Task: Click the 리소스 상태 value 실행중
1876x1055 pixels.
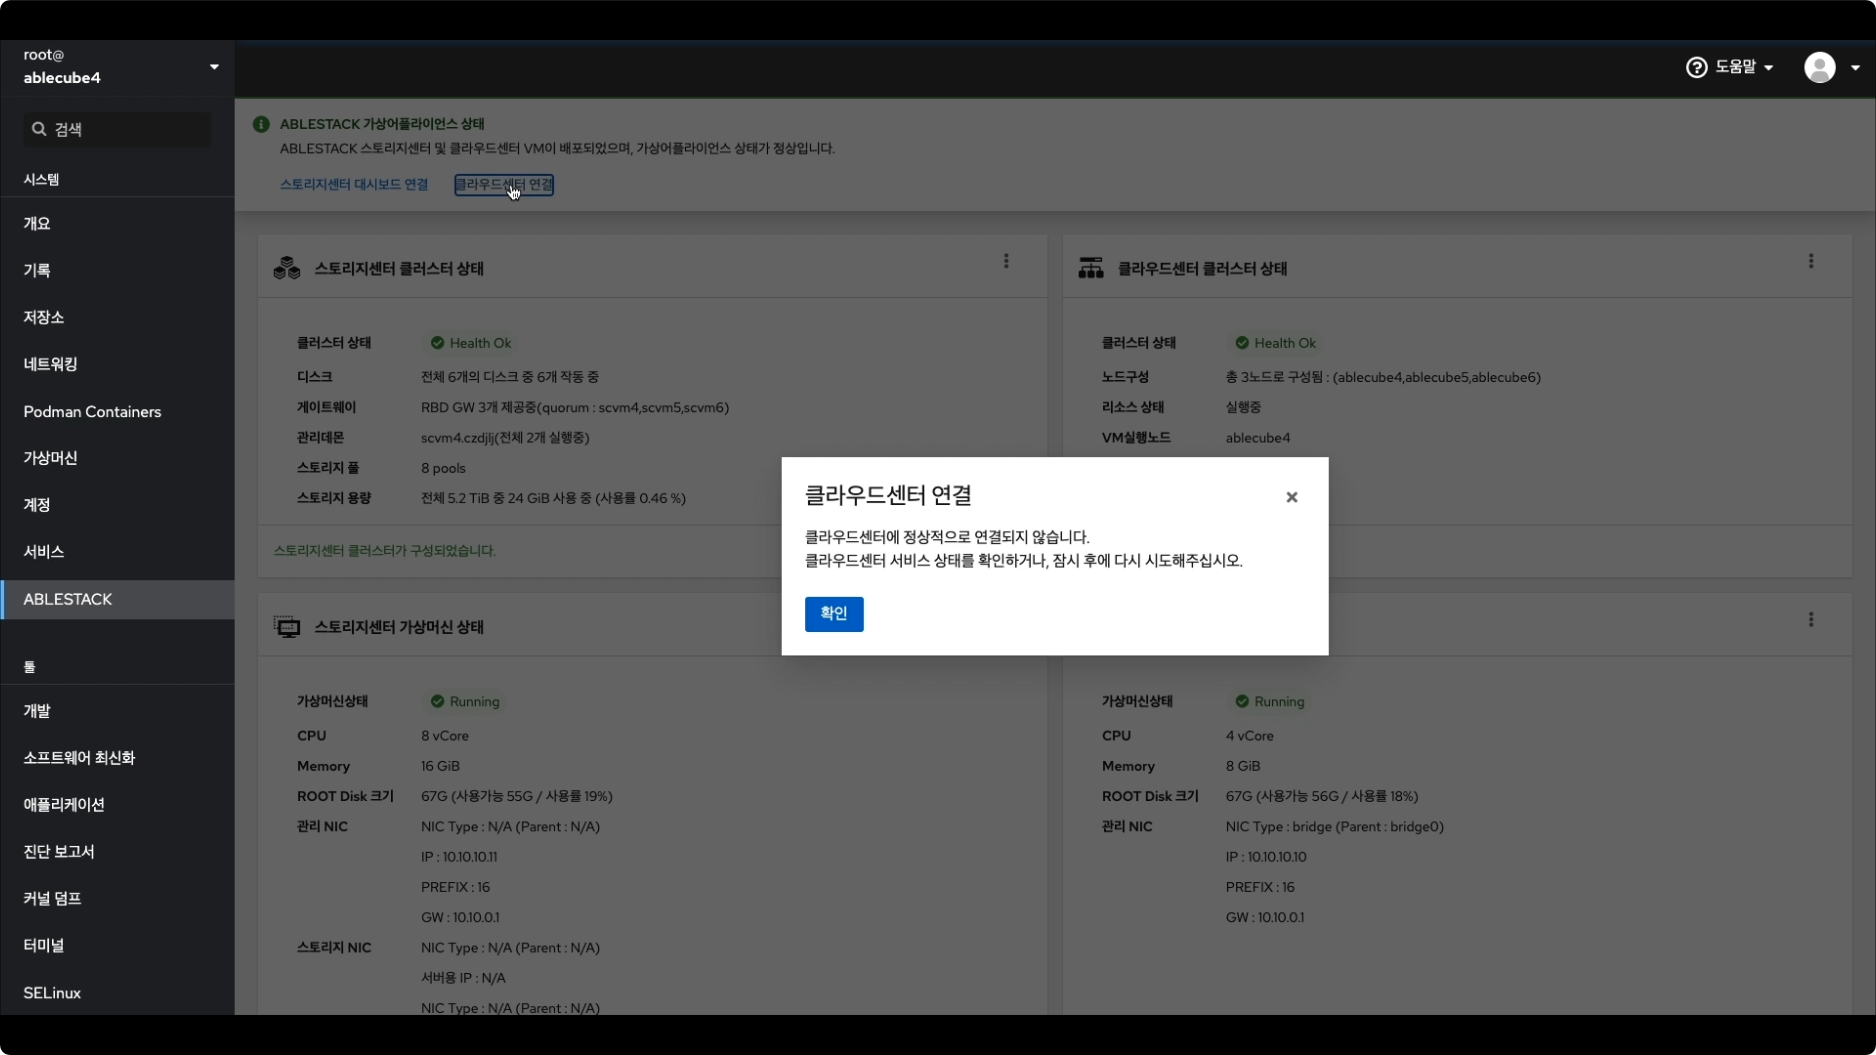Action: 1243,407
